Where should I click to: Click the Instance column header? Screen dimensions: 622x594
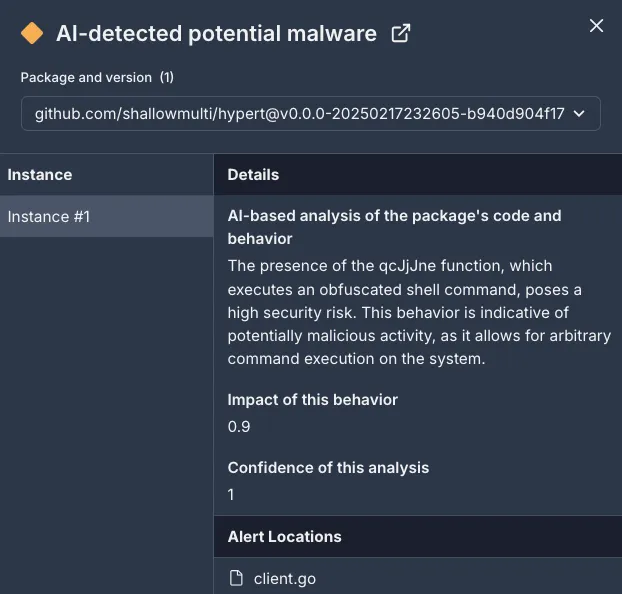click(x=40, y=175)
